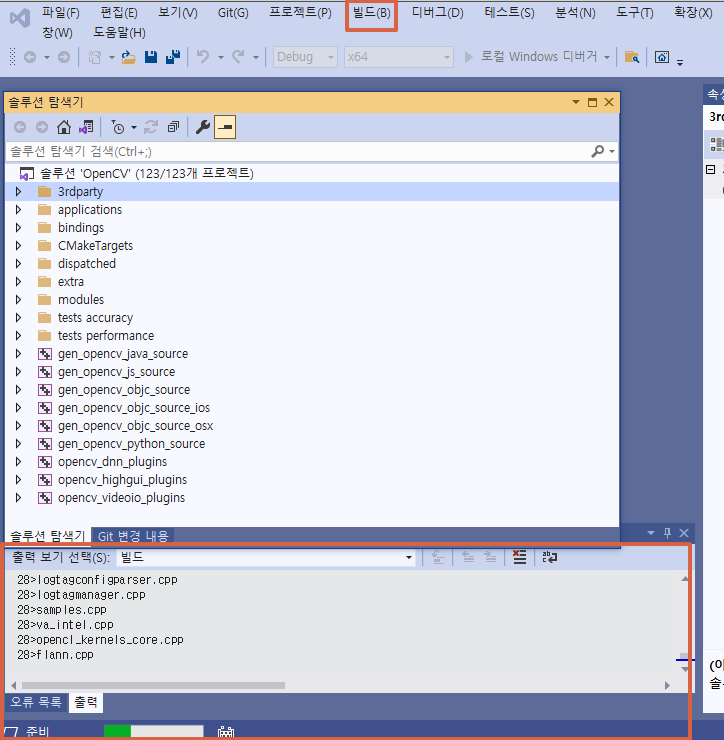724x740 pixels.
Task: Navigate forward with main toolbar arrow
Action: pyautogui.click(x=64, y=57)
